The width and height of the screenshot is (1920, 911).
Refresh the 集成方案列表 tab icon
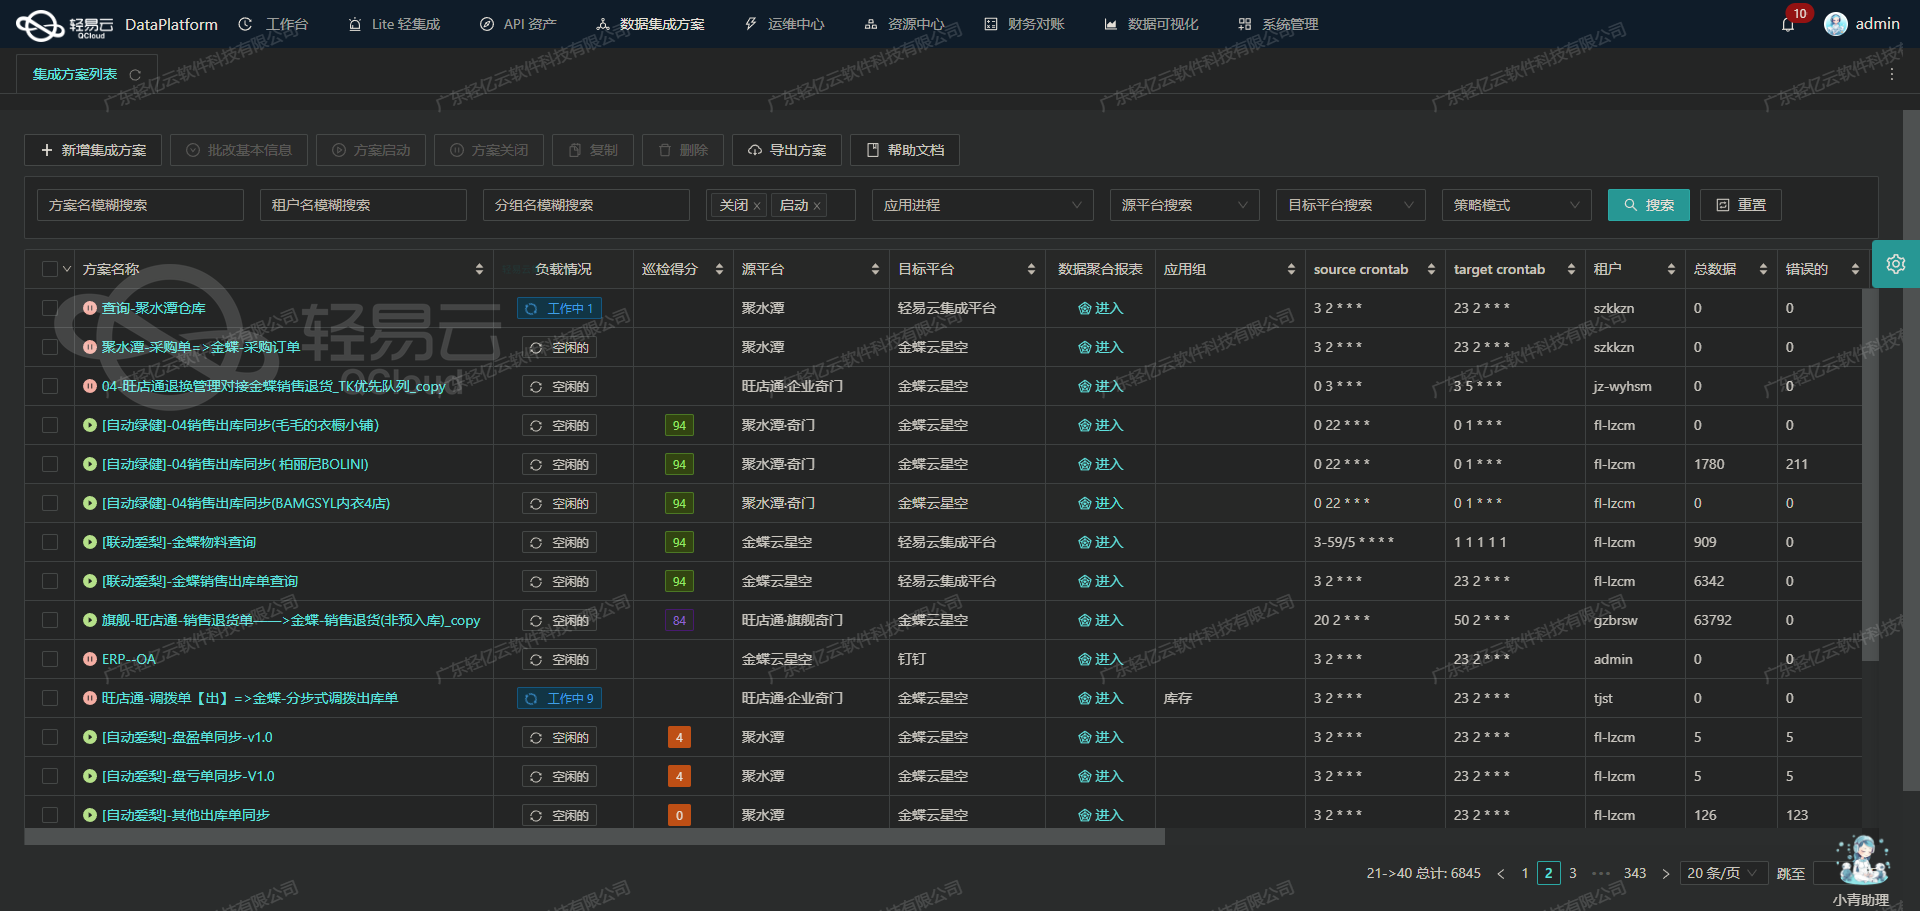(135, 75)
